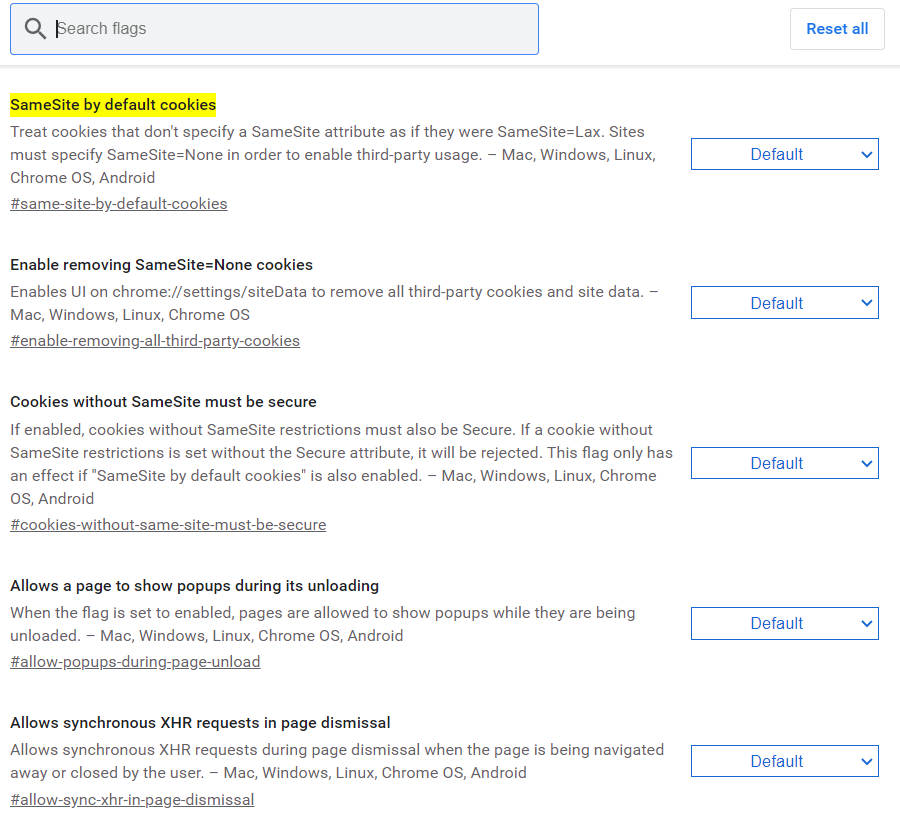Click description starting 'When the flag is set to enabled'
The height and width of the screenshot is (832, 900).
323,624
